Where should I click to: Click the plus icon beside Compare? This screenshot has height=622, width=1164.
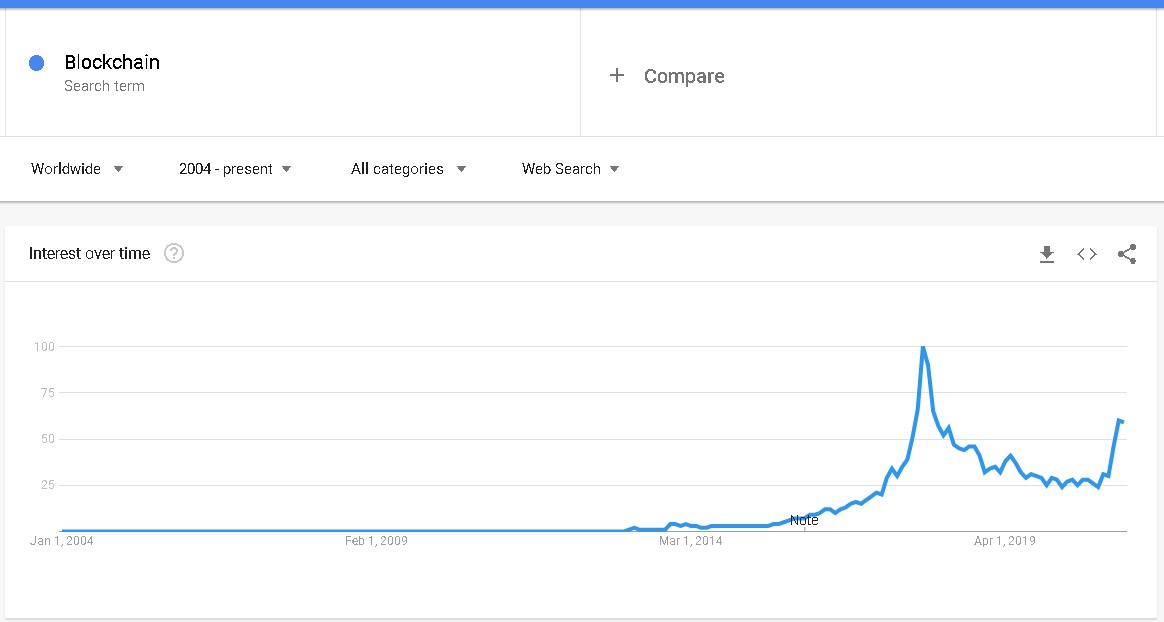coord(617,76)
